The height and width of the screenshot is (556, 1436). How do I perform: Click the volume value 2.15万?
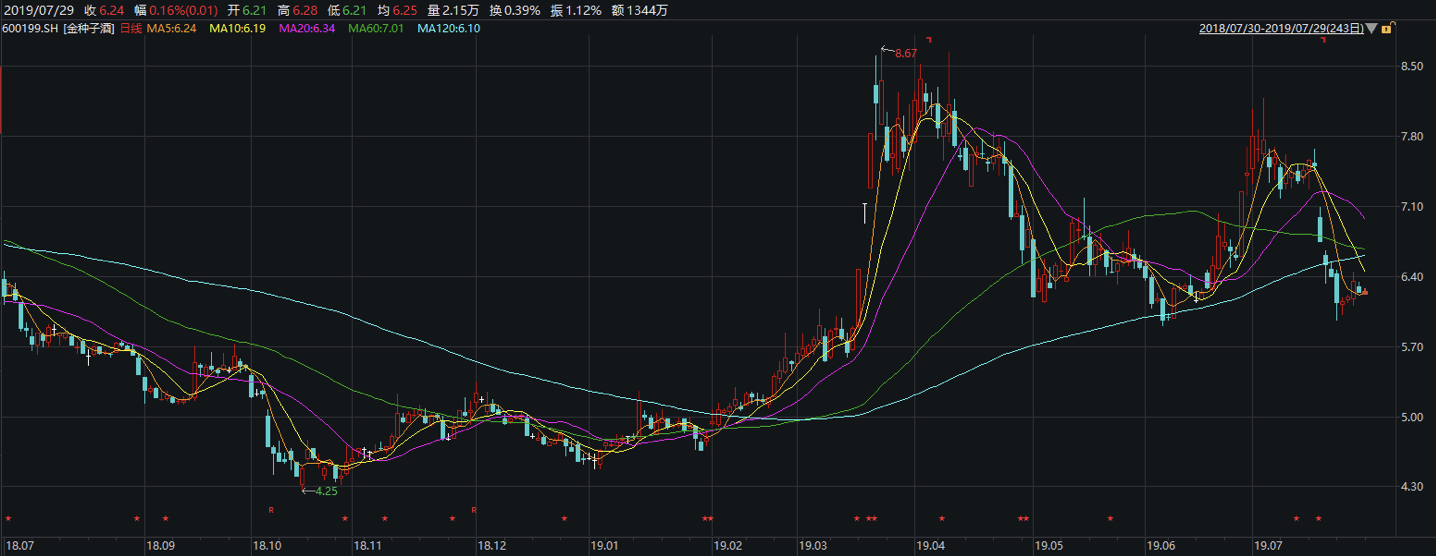click(461, 11)
